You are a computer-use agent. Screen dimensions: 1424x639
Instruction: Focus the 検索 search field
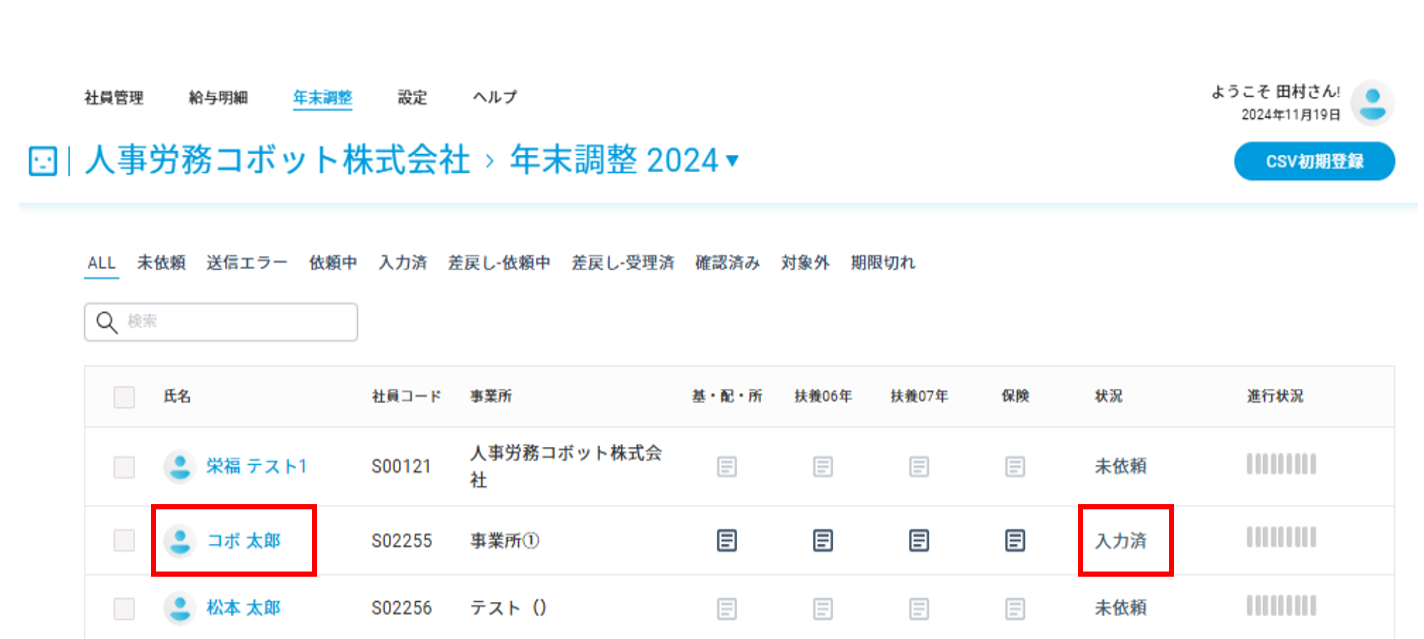click(221, 322)
